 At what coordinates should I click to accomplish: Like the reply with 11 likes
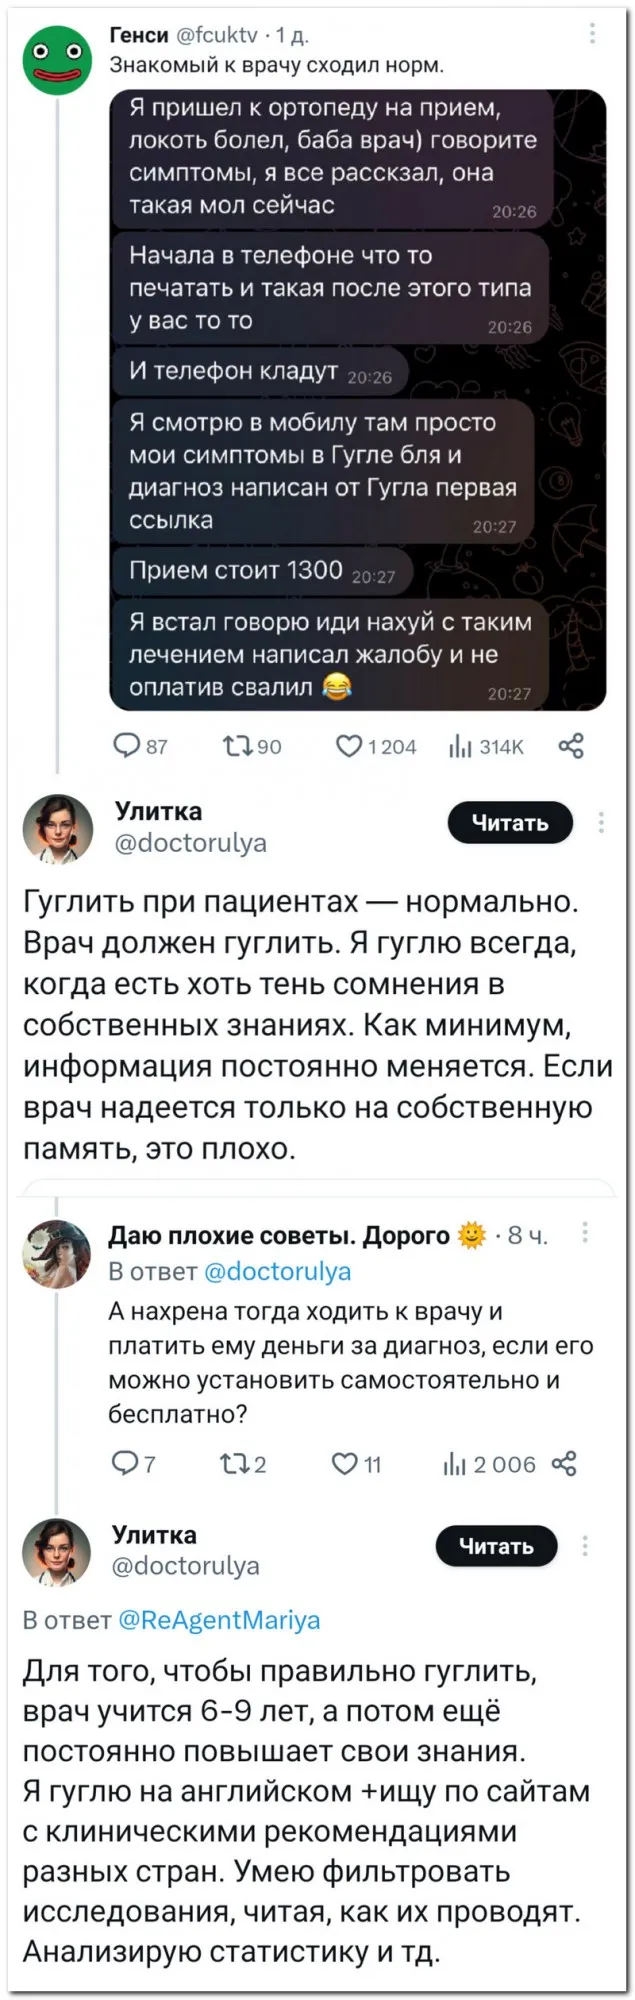(x=344, y=1464)
